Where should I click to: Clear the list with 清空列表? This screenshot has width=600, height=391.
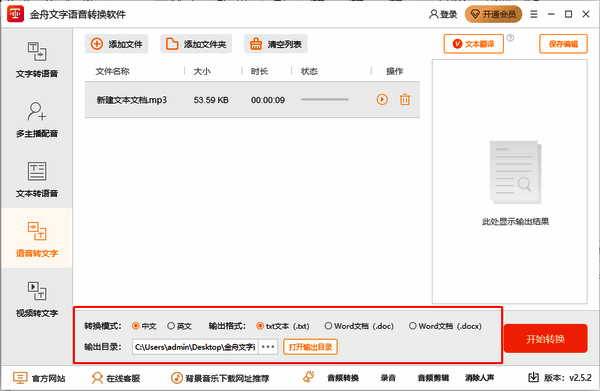click(276, 44)
